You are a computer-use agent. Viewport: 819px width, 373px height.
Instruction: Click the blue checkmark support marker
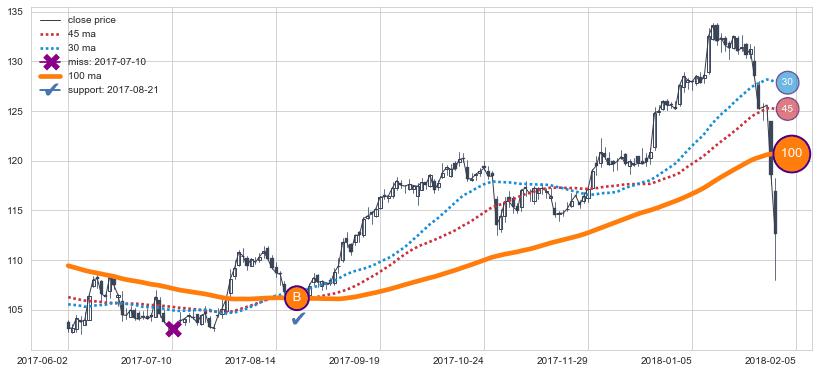coord(298,318)
